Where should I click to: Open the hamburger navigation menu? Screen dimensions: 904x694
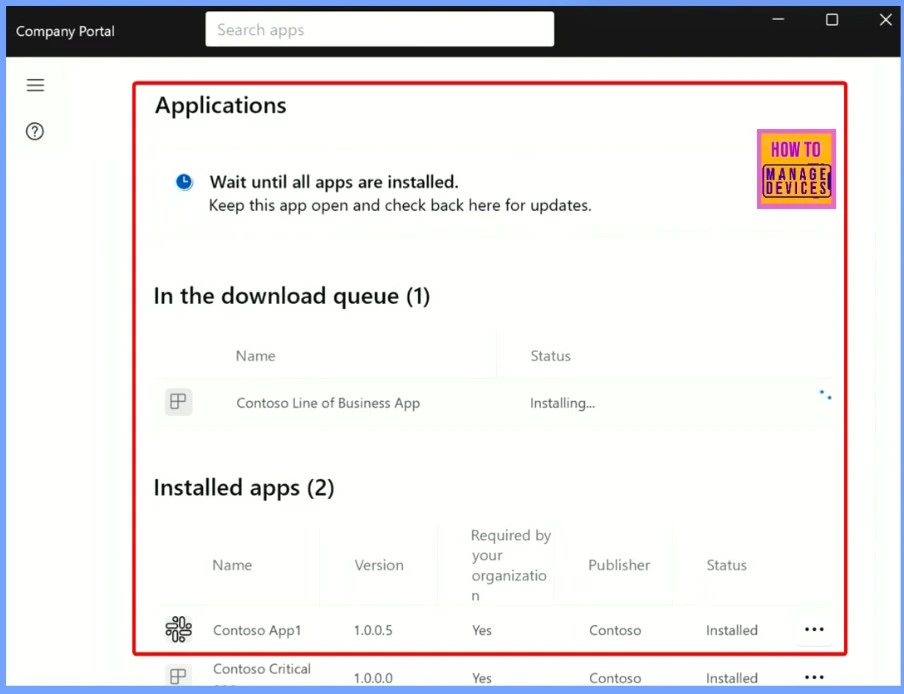click(x=35, y=85)
